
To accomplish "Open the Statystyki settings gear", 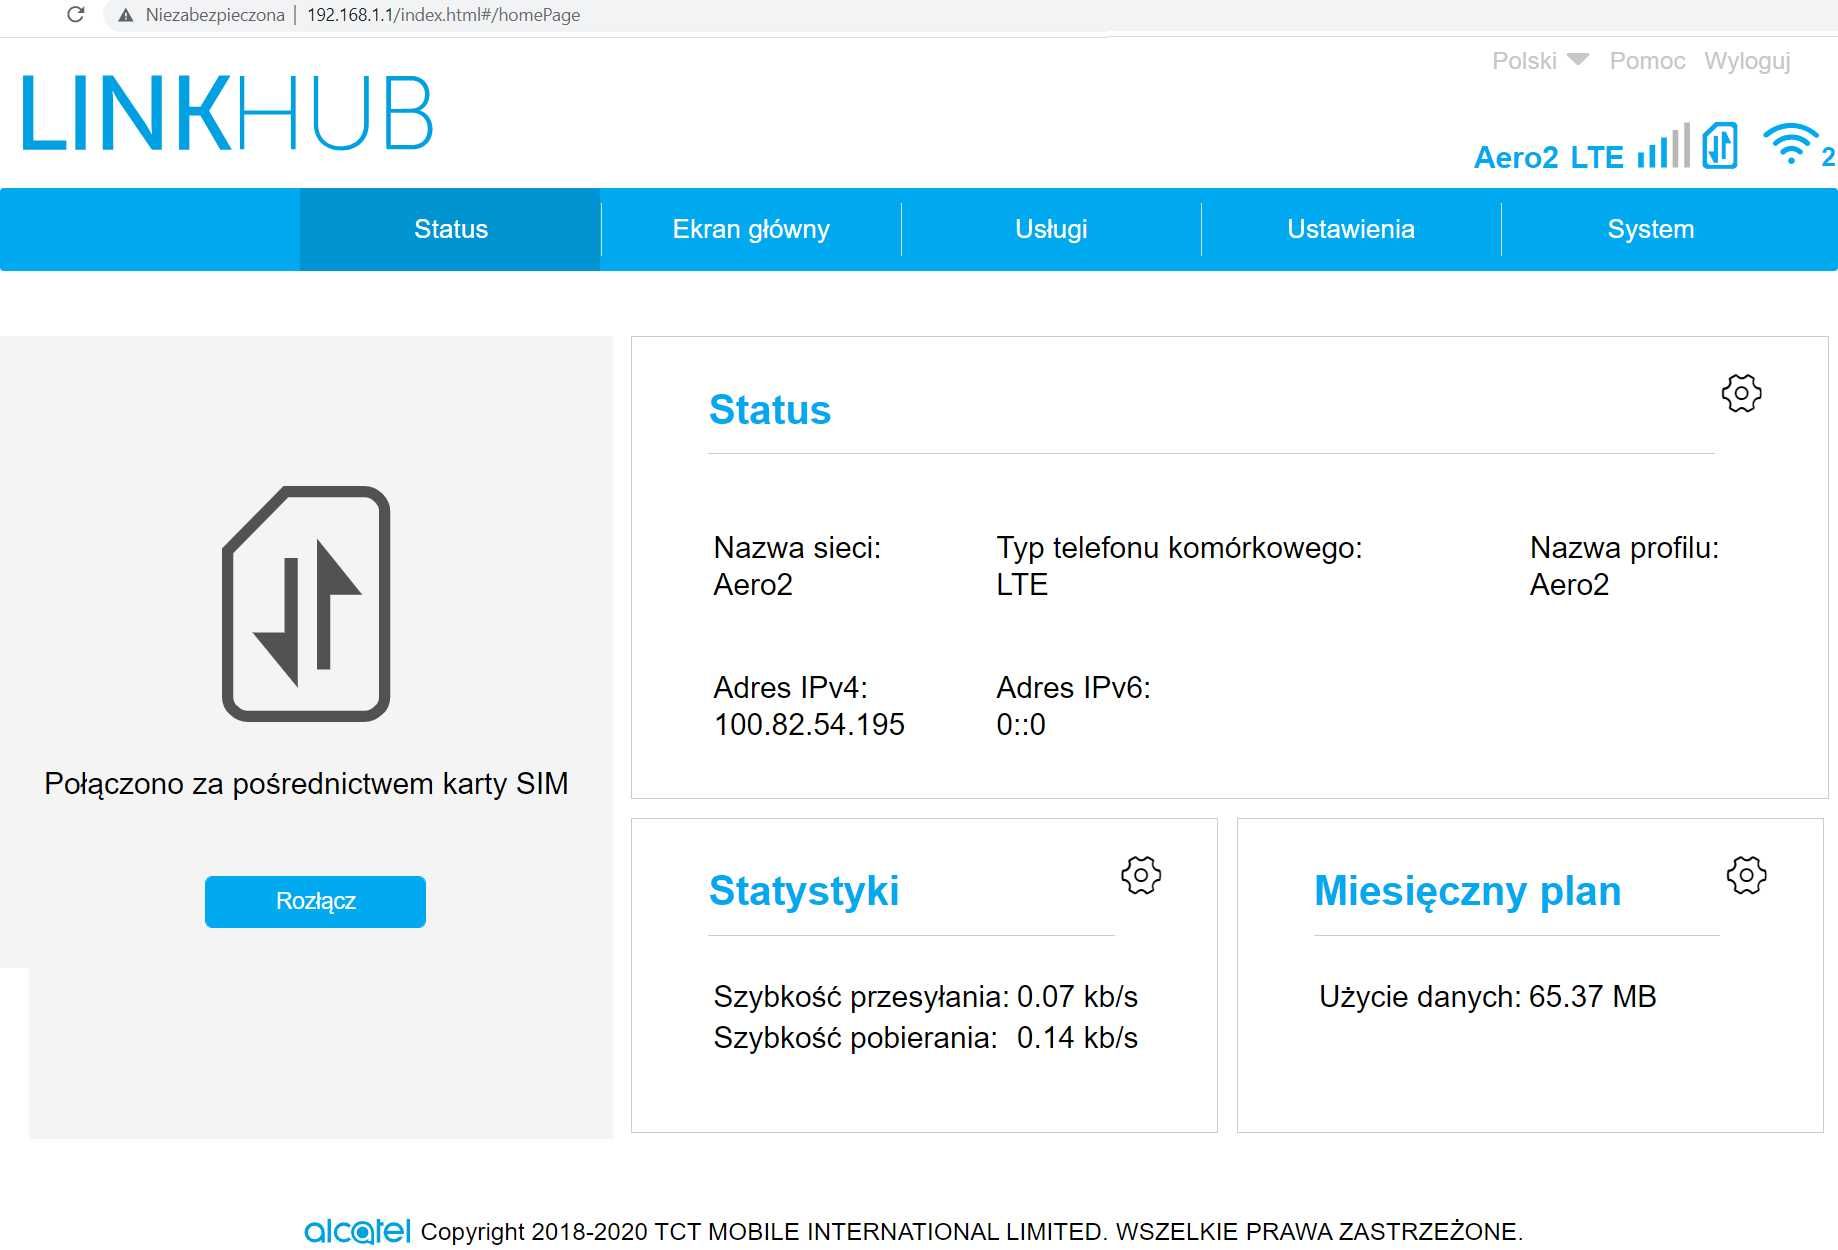I will pos(1141,875).
